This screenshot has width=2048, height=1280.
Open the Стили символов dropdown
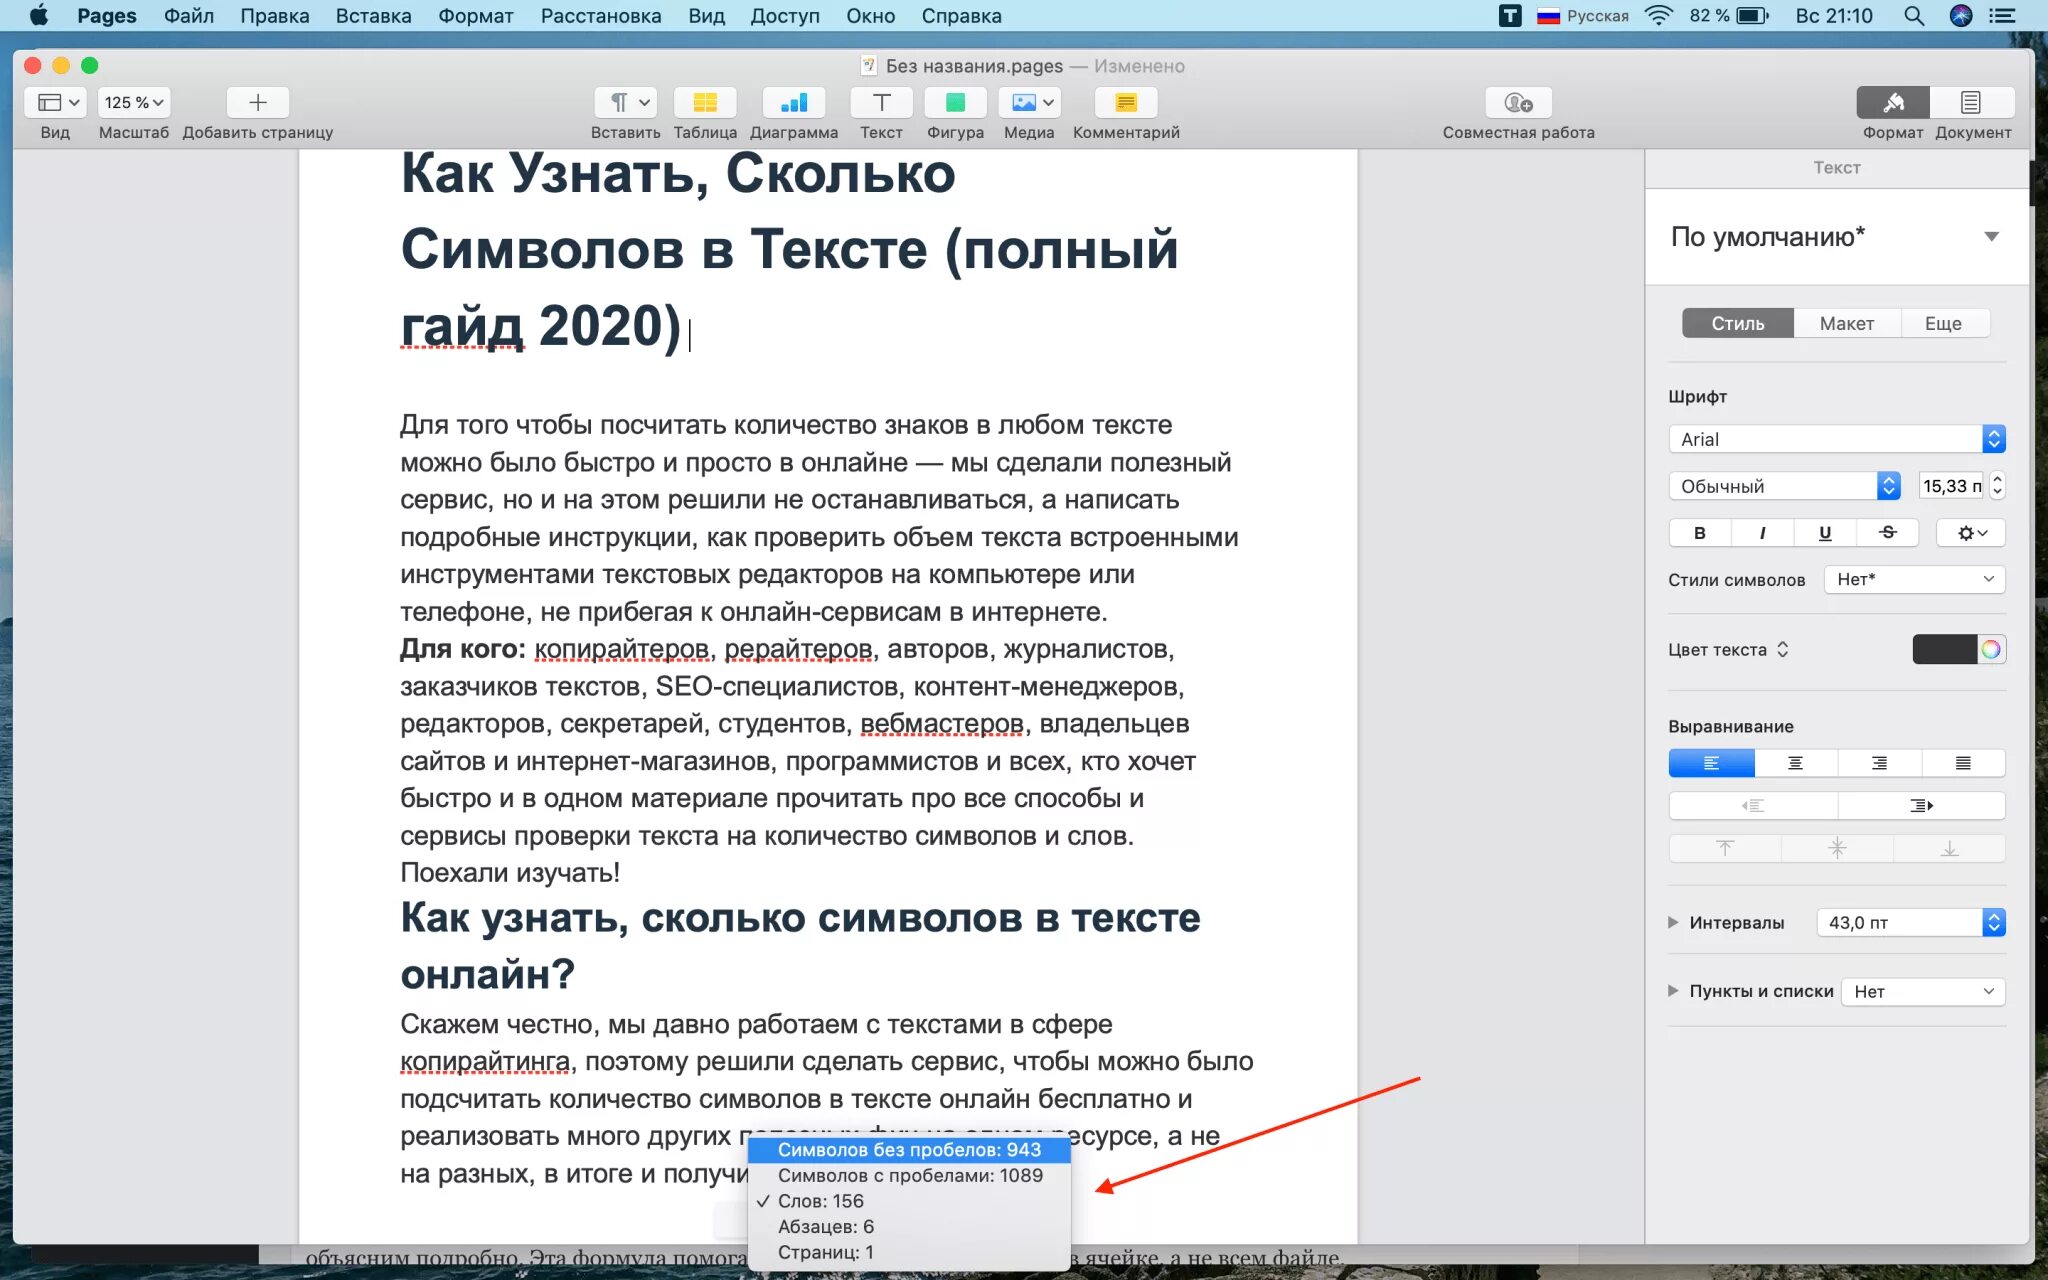1914,579
